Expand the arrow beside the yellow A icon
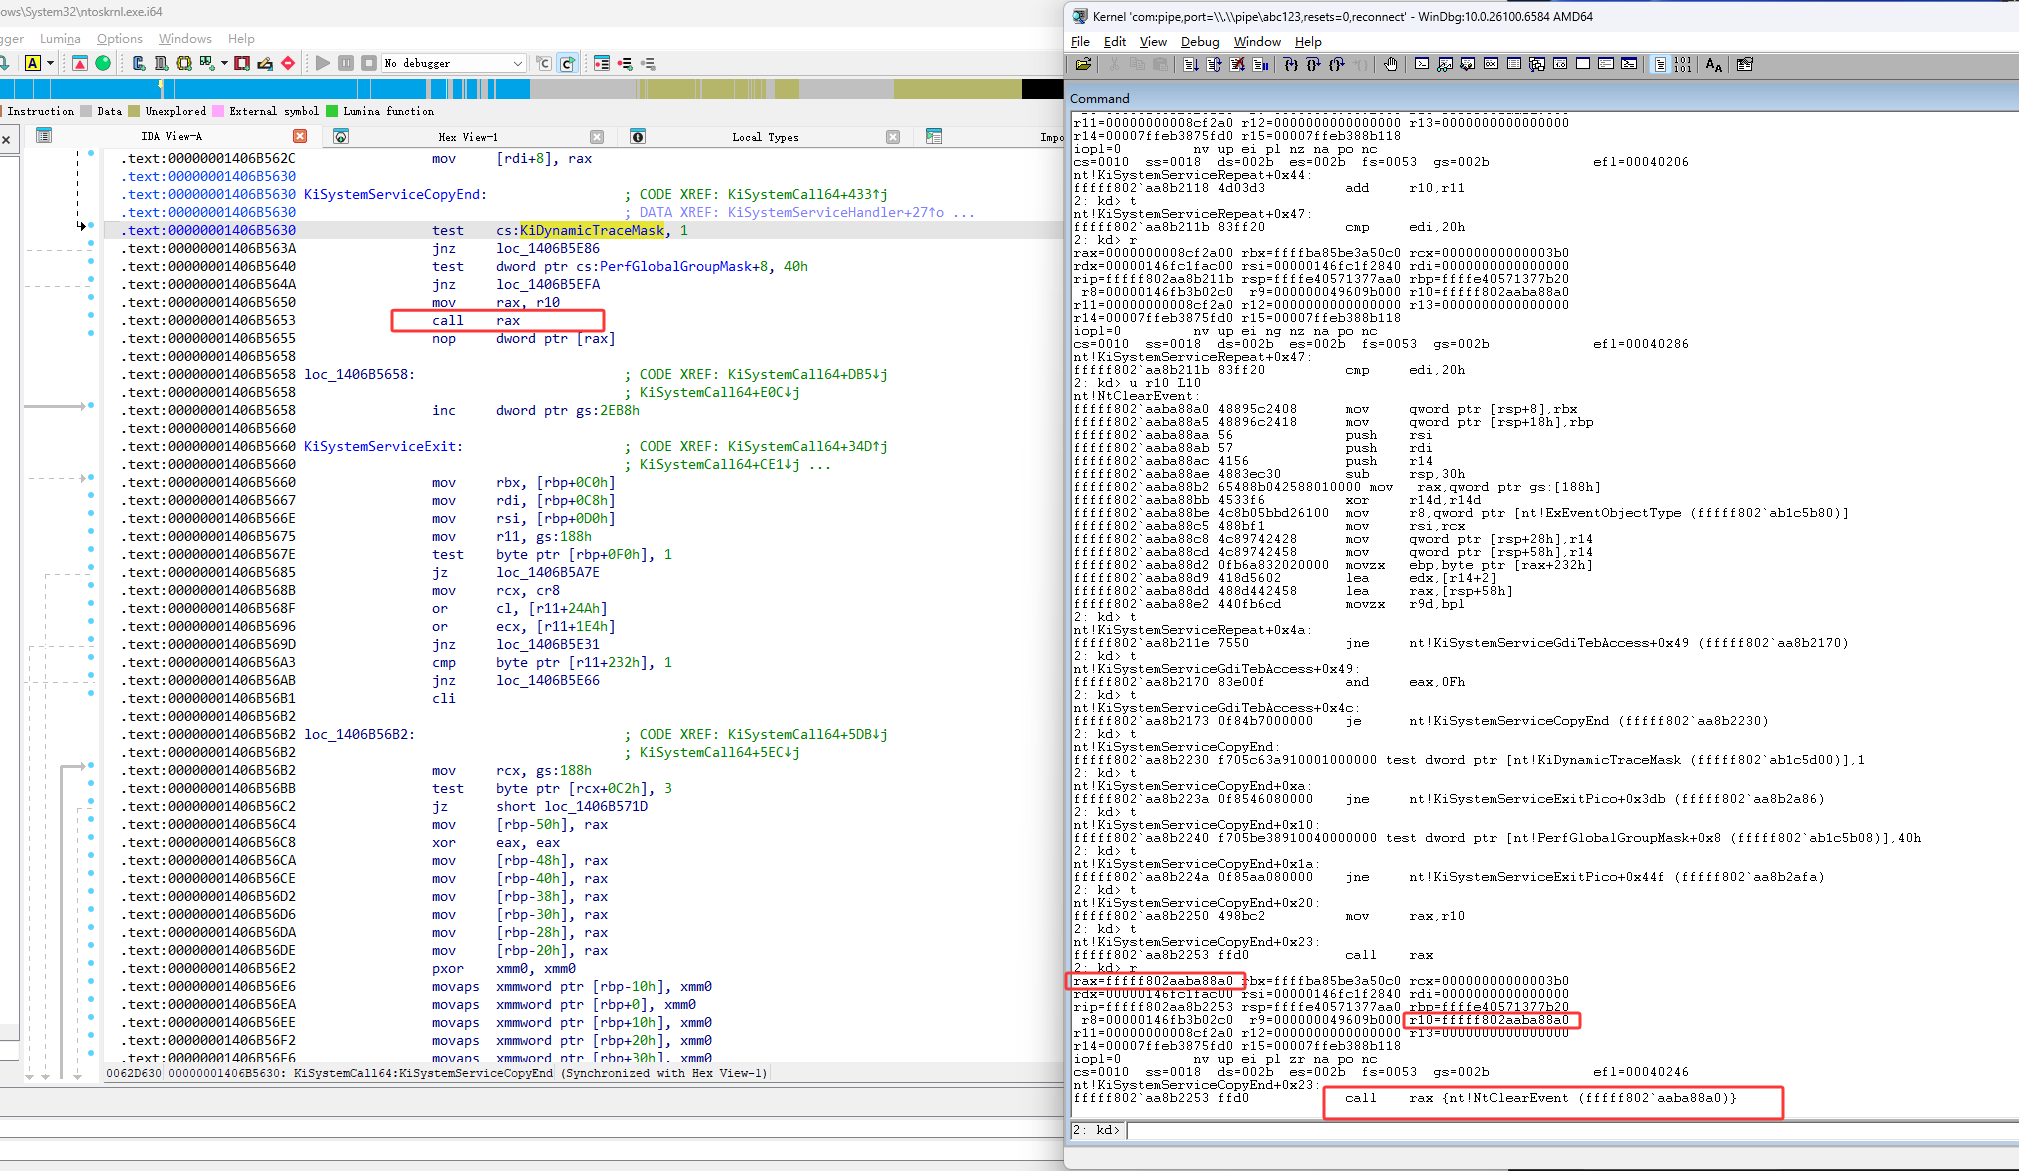This screenshot has width=2019, height=1171. [x=50, y=63]
